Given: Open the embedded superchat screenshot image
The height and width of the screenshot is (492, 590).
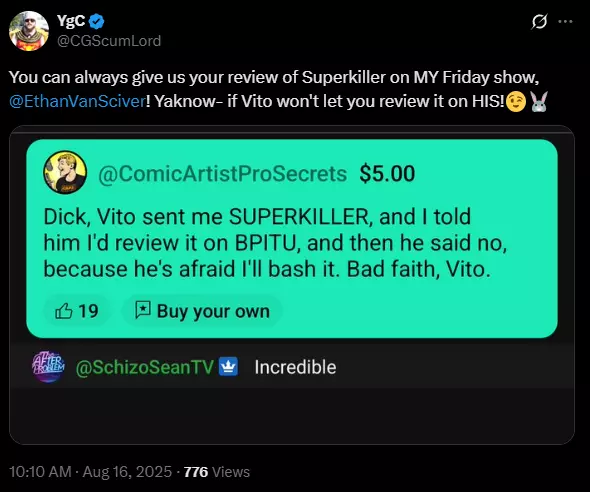Looking at the screenshot, I should click(x=292, y=285).
